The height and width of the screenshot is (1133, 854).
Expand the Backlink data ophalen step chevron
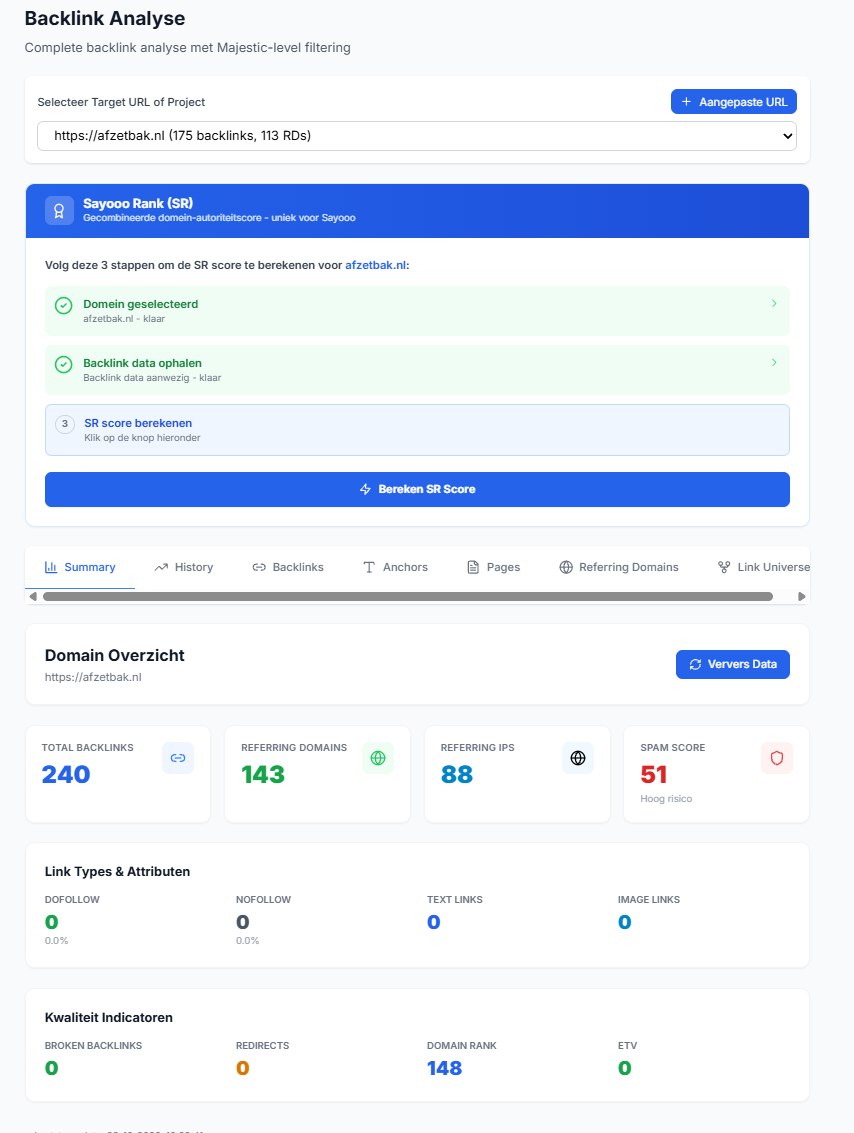pos(774,362)
